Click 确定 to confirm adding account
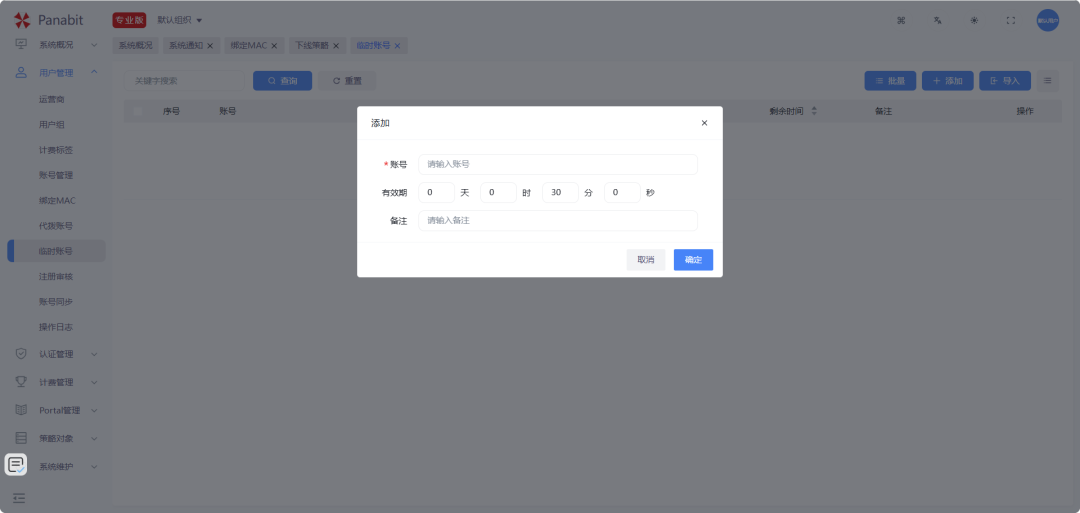 (x=693, y=260)
